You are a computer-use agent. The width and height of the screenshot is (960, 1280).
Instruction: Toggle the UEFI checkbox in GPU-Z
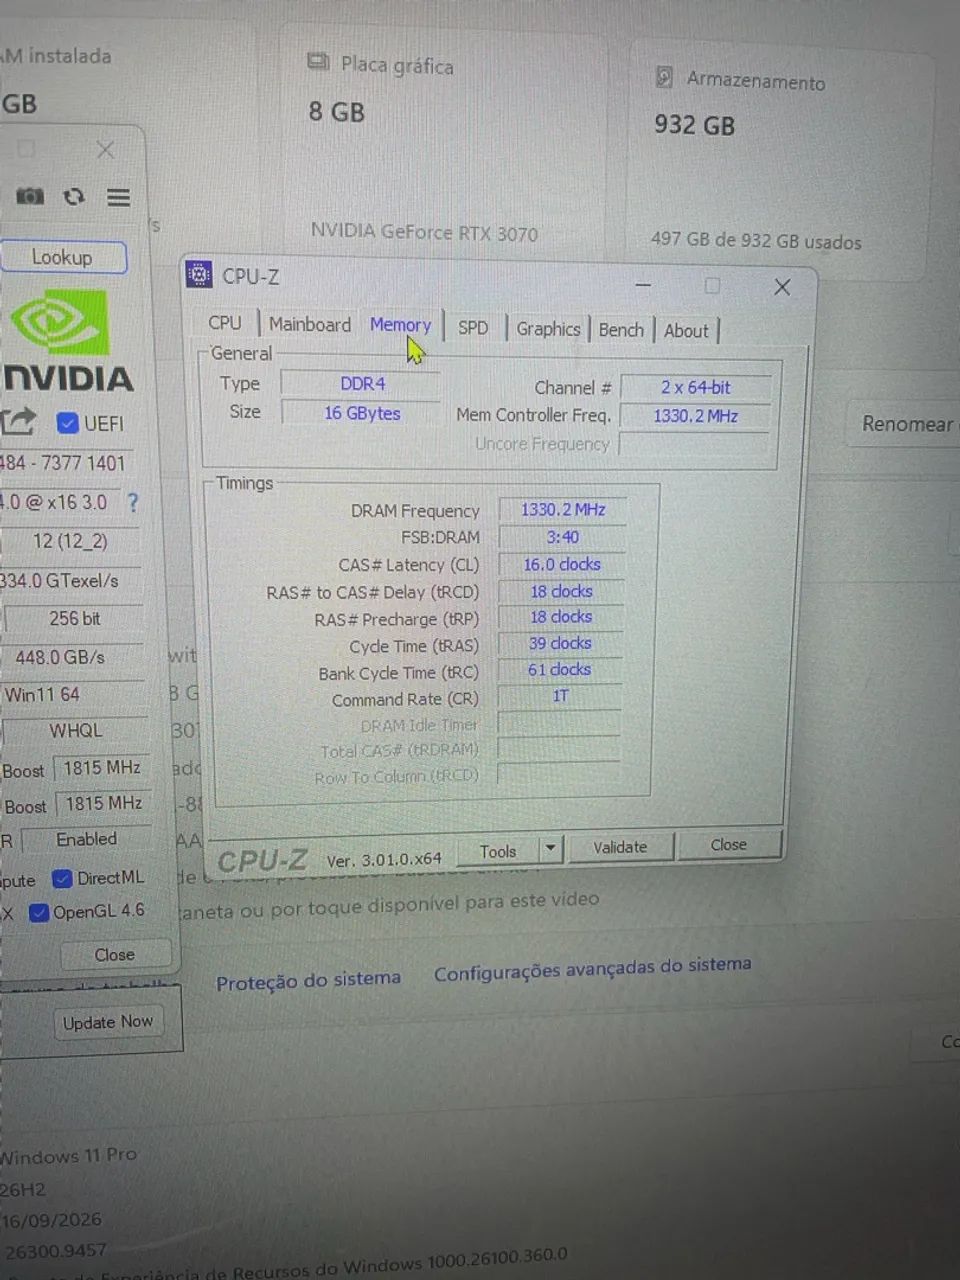[68, 423]
